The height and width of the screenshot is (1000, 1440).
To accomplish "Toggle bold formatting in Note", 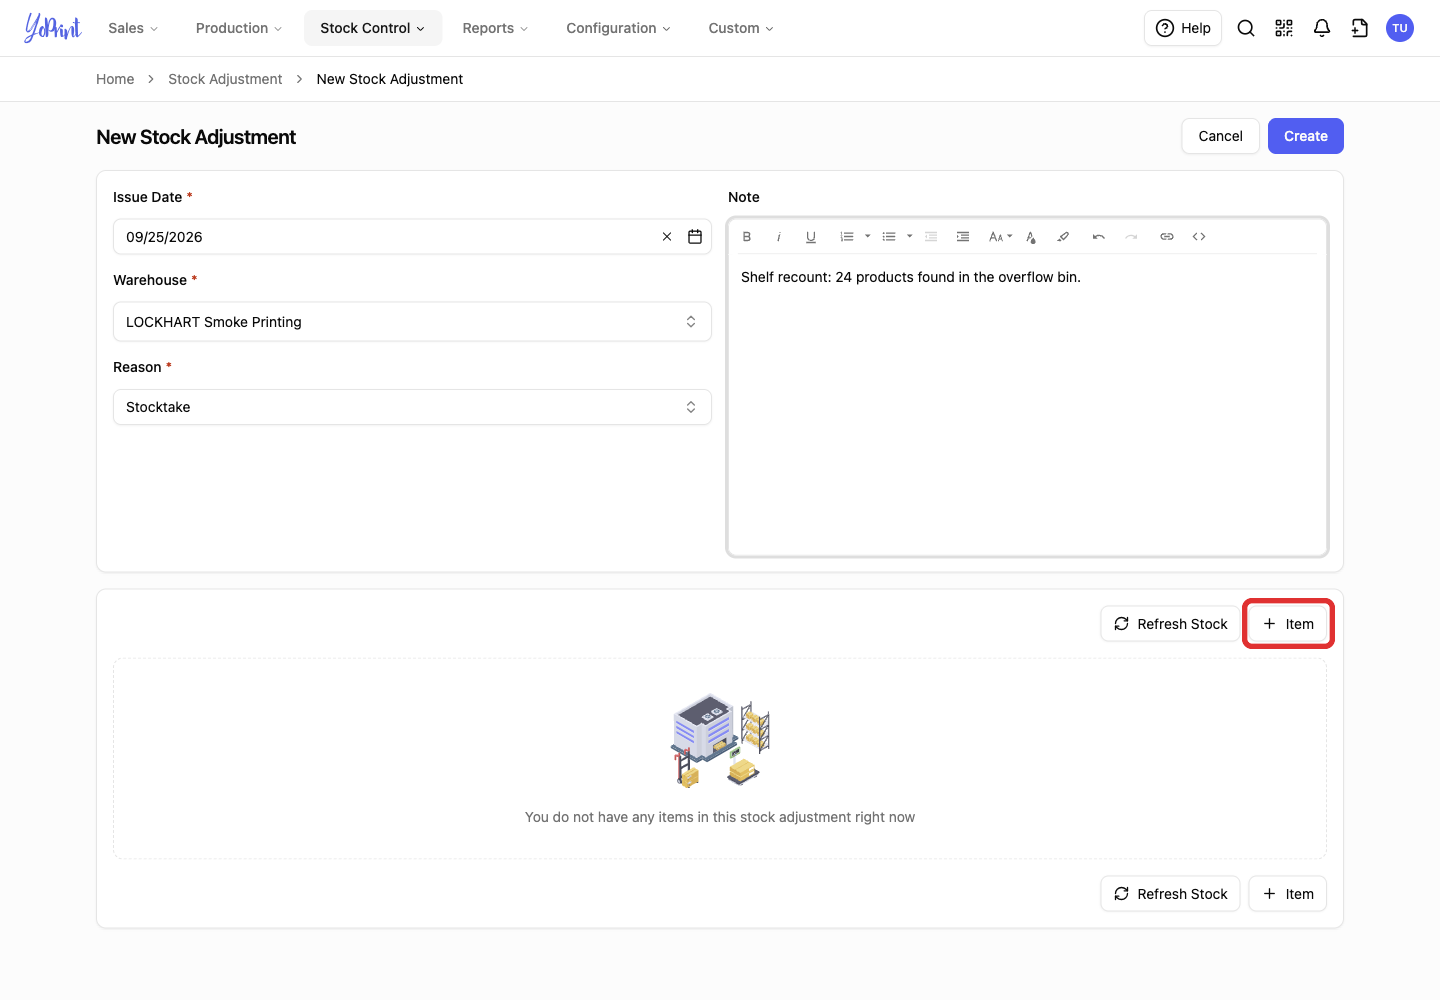I will click(747, 237).
